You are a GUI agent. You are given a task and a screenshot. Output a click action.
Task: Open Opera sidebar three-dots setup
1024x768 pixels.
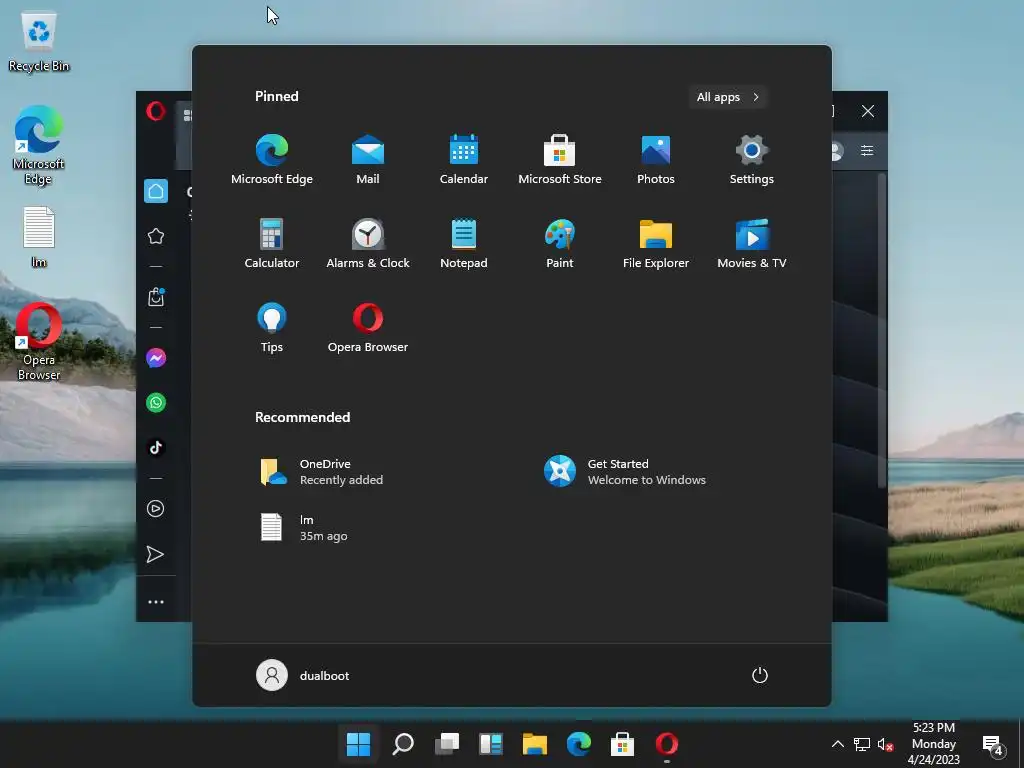(155, 602)
